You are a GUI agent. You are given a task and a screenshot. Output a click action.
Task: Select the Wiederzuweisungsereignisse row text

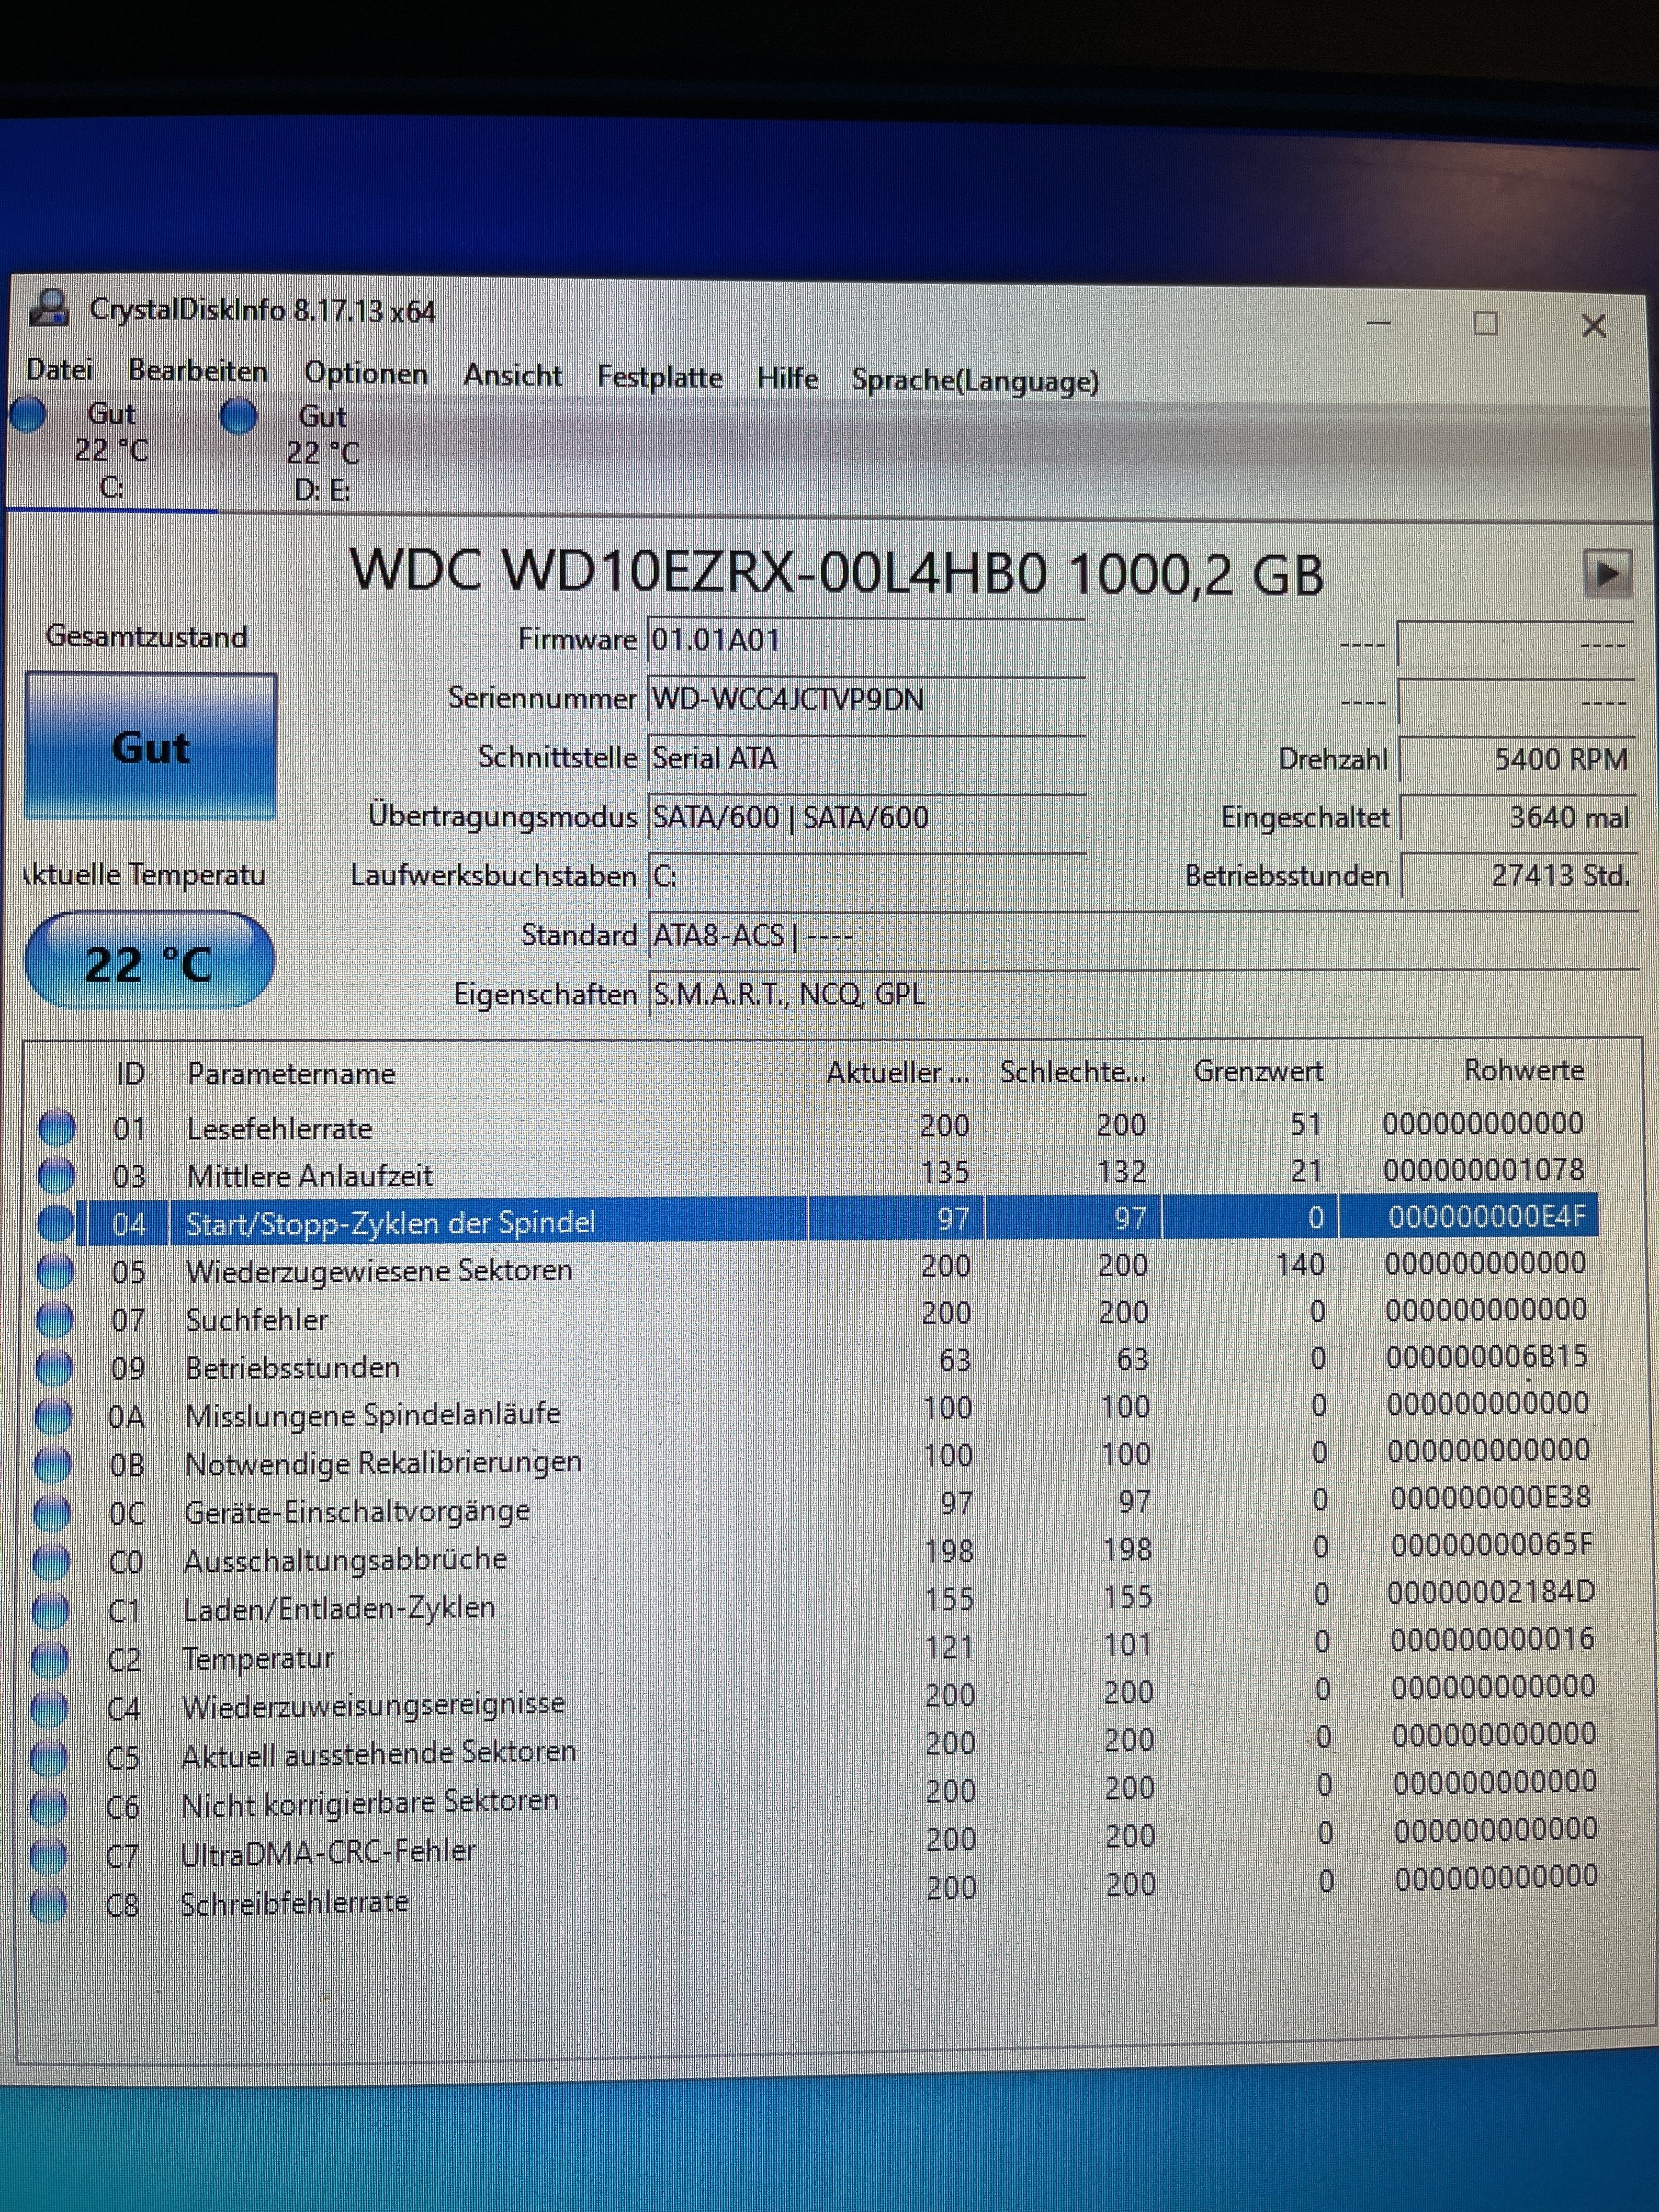pos(373,1704)
